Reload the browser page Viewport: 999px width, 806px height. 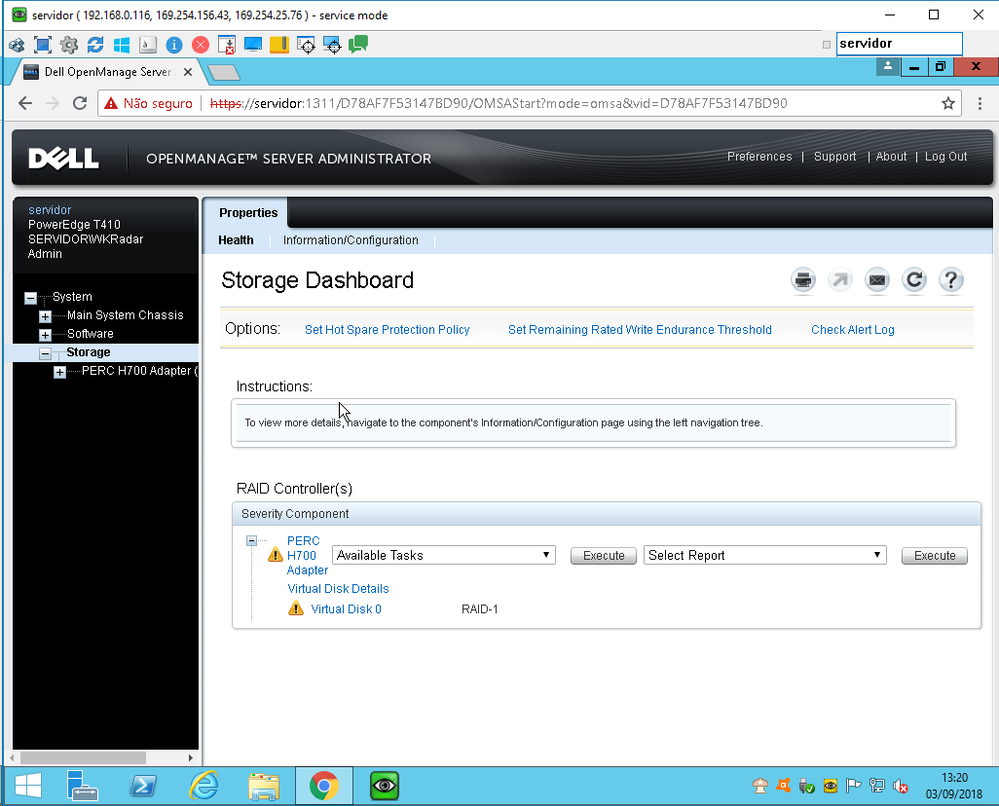80,103
